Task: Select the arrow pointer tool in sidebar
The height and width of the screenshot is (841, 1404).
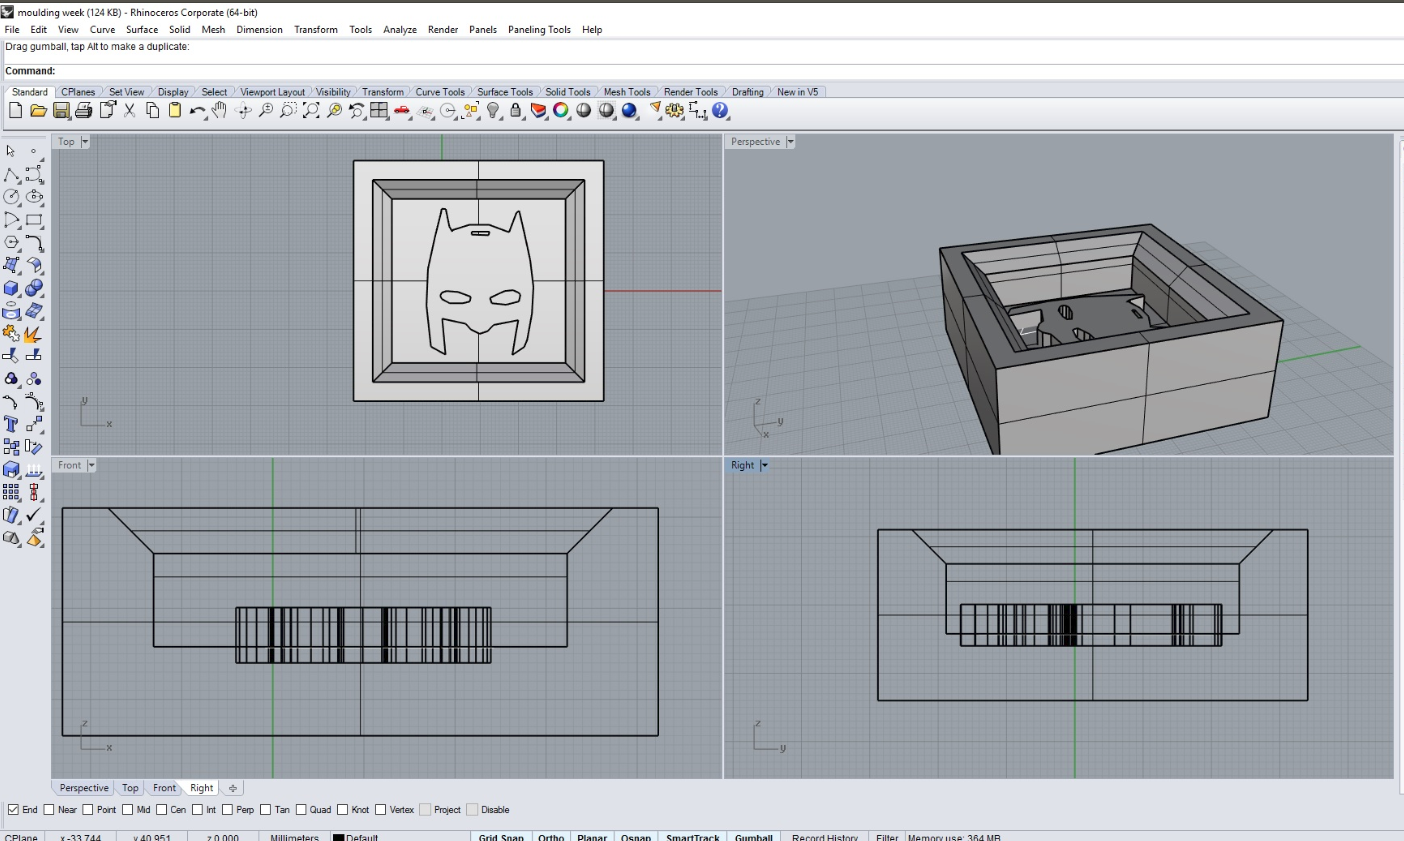Action: point(11,151)
